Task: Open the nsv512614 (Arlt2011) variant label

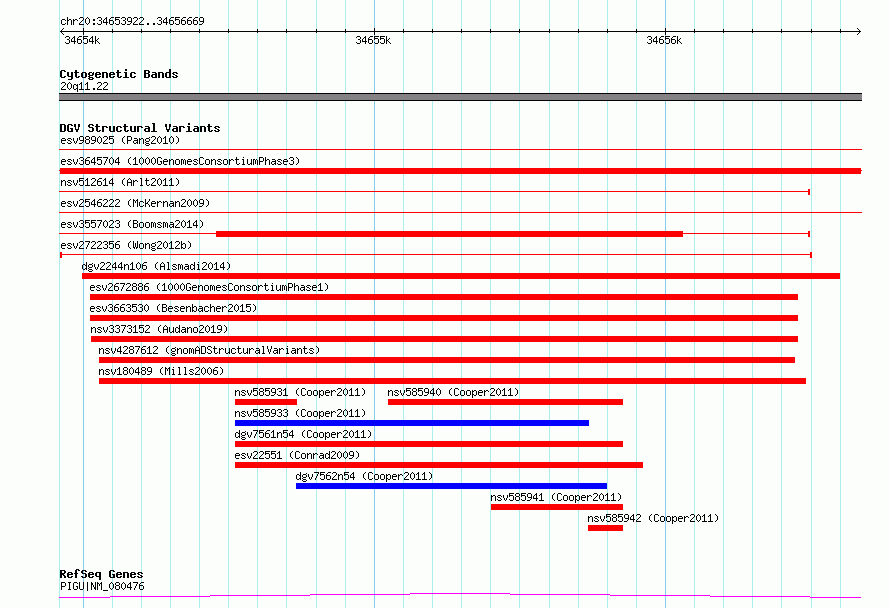Action: pos(120,182)
